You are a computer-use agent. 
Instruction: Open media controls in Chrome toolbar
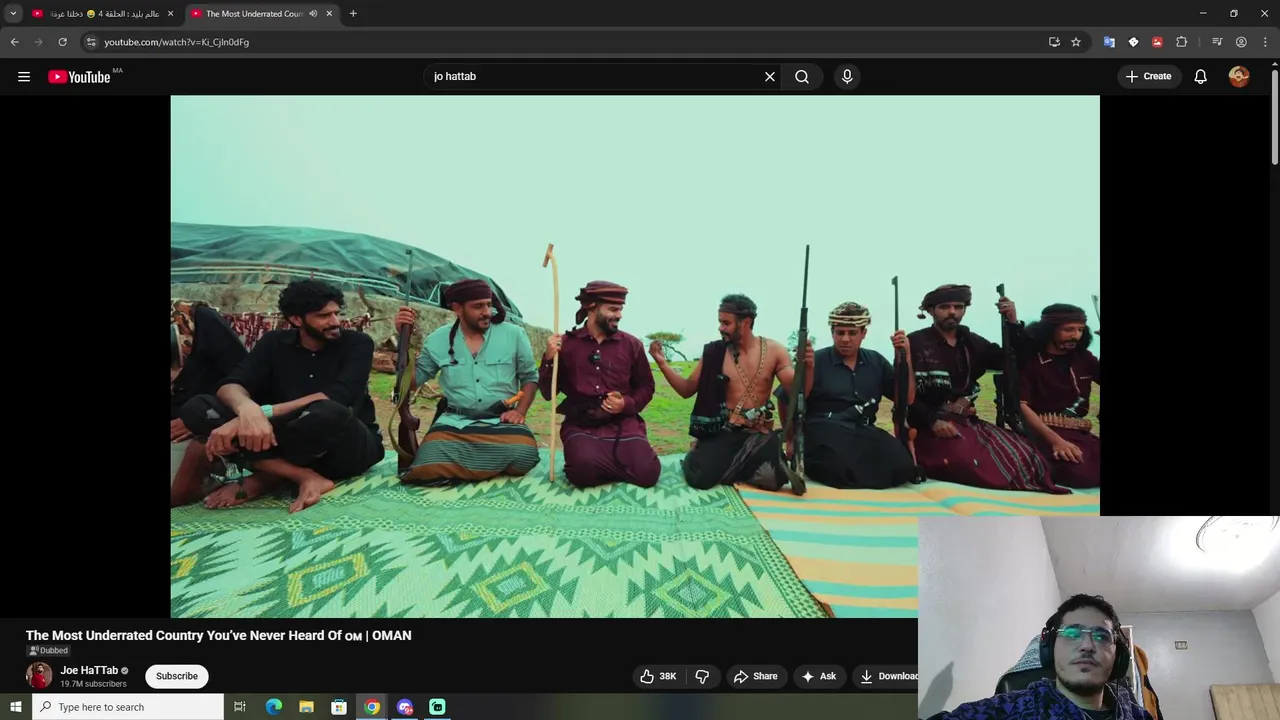pyautogui.click(x=1217, y=42)
